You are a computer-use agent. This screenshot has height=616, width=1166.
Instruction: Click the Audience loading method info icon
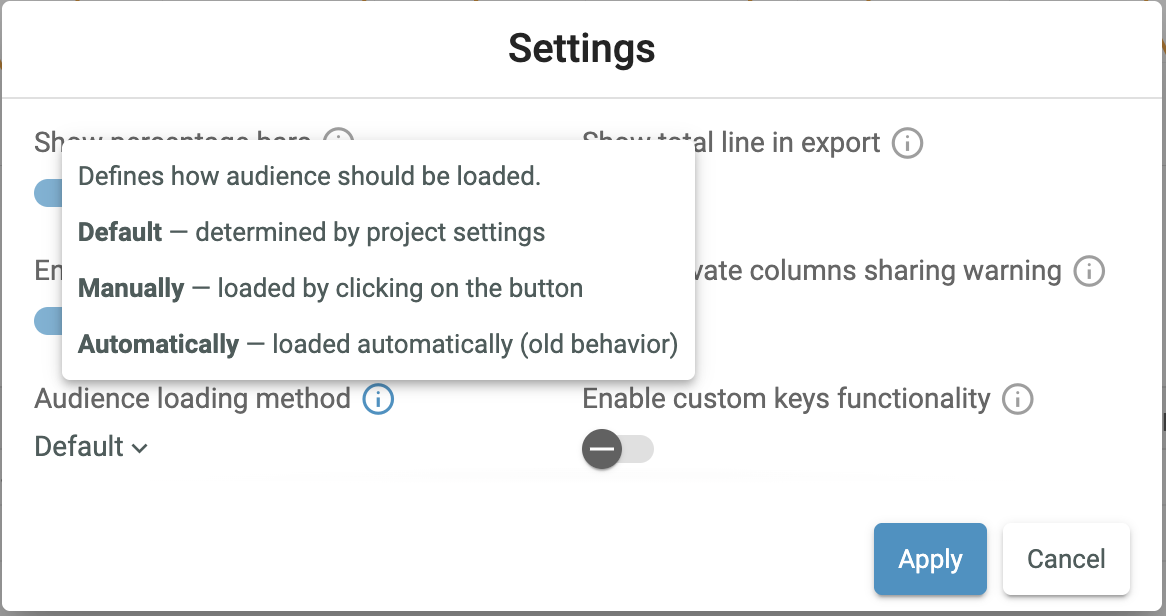coord(378,400)
